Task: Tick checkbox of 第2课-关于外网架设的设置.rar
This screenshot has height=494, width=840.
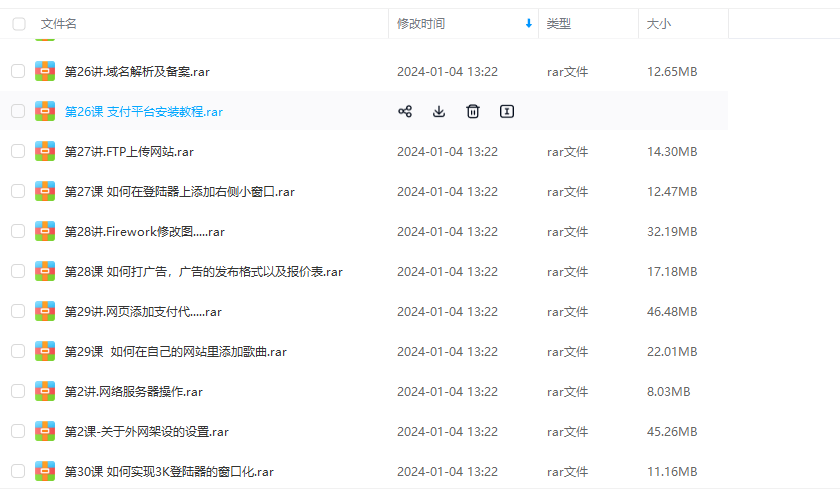Action: (18, 431)
